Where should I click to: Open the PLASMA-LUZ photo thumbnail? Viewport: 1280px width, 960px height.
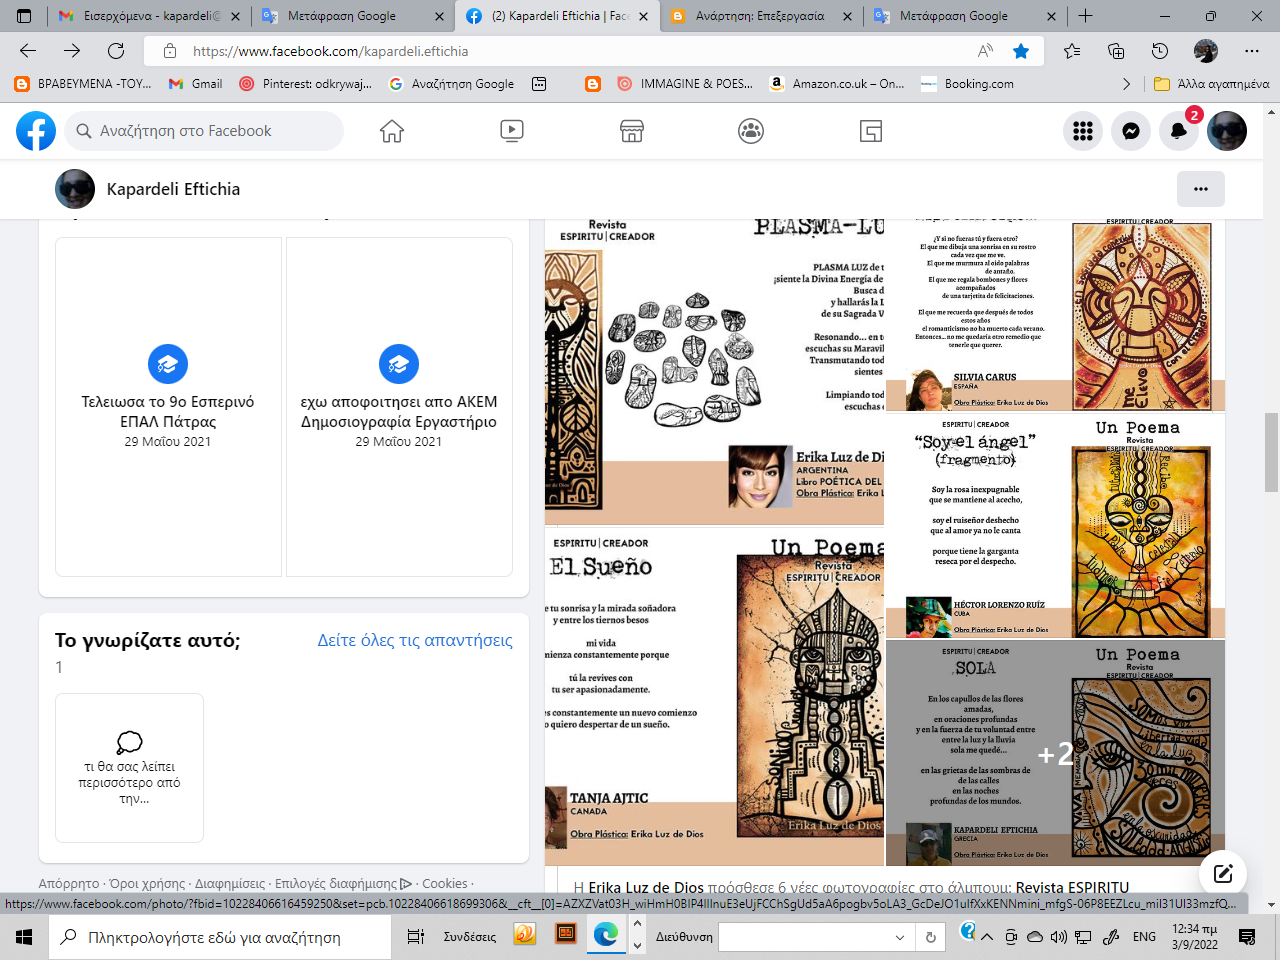pyautogui.click(x=714, y=372)
